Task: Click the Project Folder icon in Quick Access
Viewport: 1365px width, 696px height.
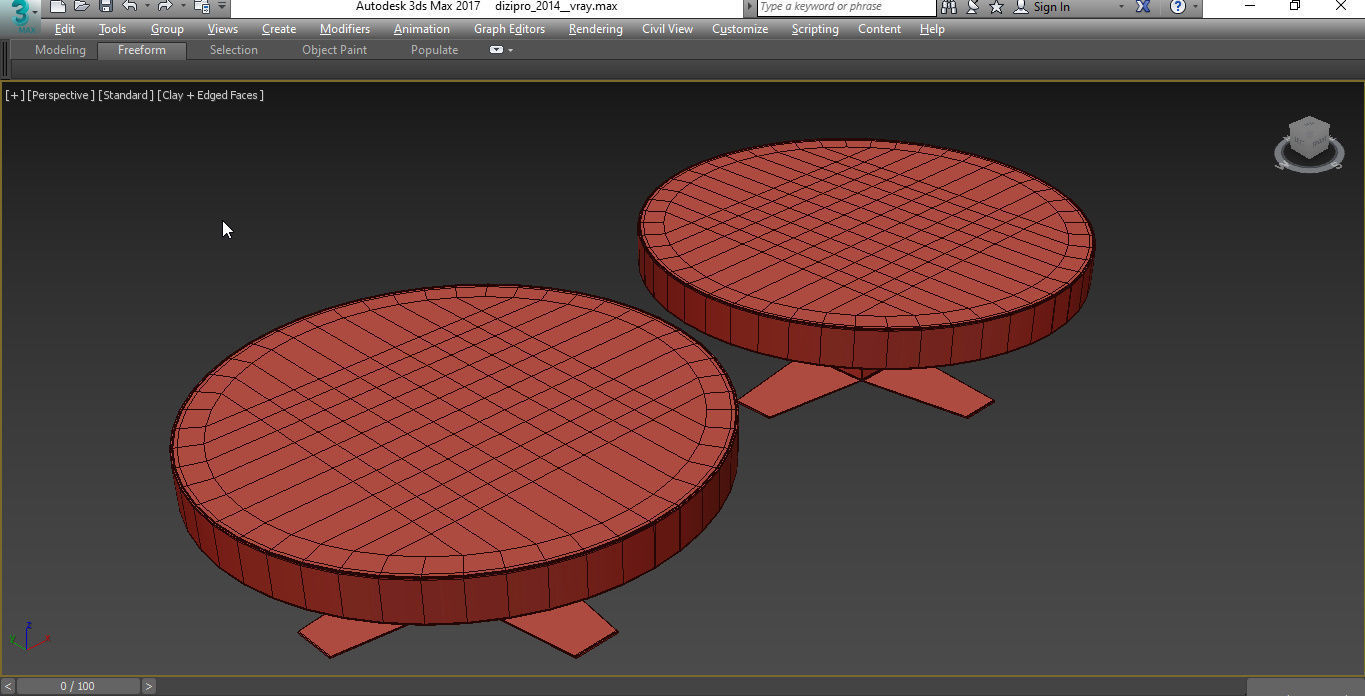Action: (x=202, y=7)
